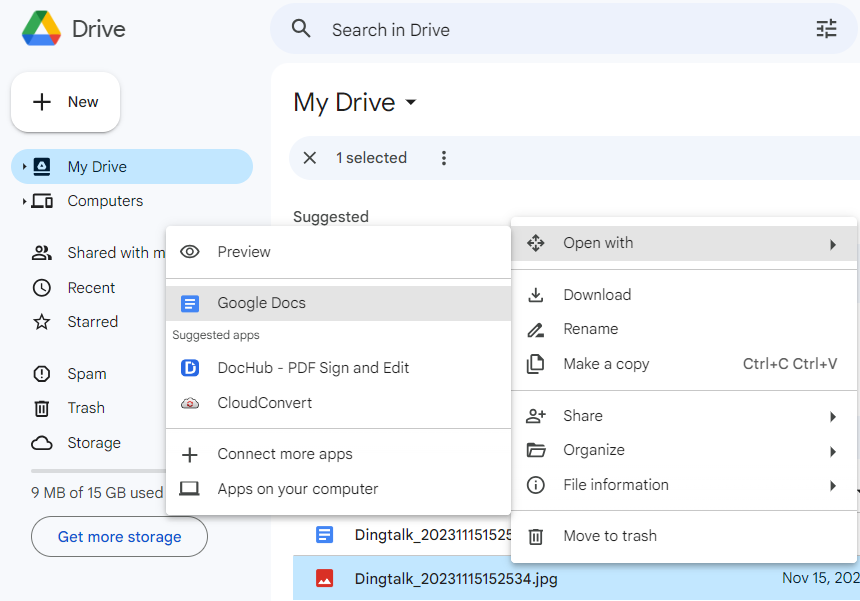Open Recent in sidebar

coord(91,288)
